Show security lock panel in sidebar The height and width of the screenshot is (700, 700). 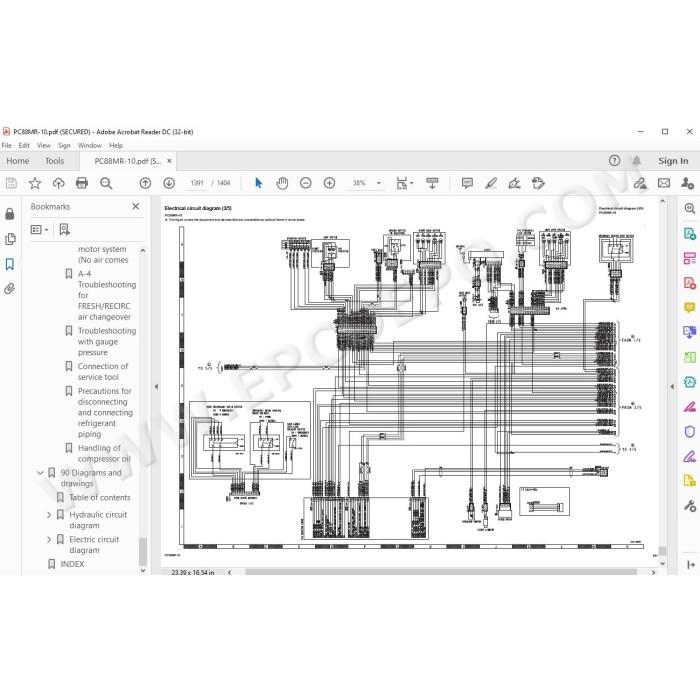(10, 214)
